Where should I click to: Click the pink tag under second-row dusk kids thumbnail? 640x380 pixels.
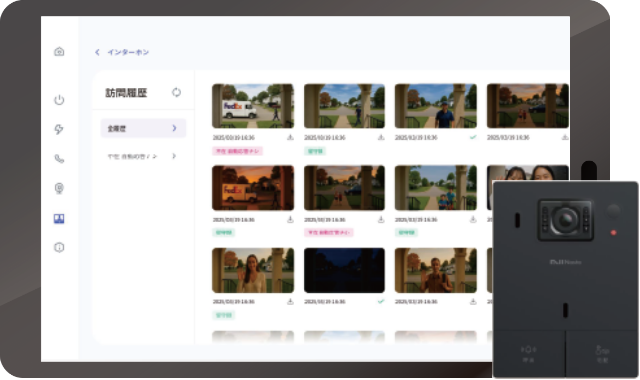[x=329, y=233]
